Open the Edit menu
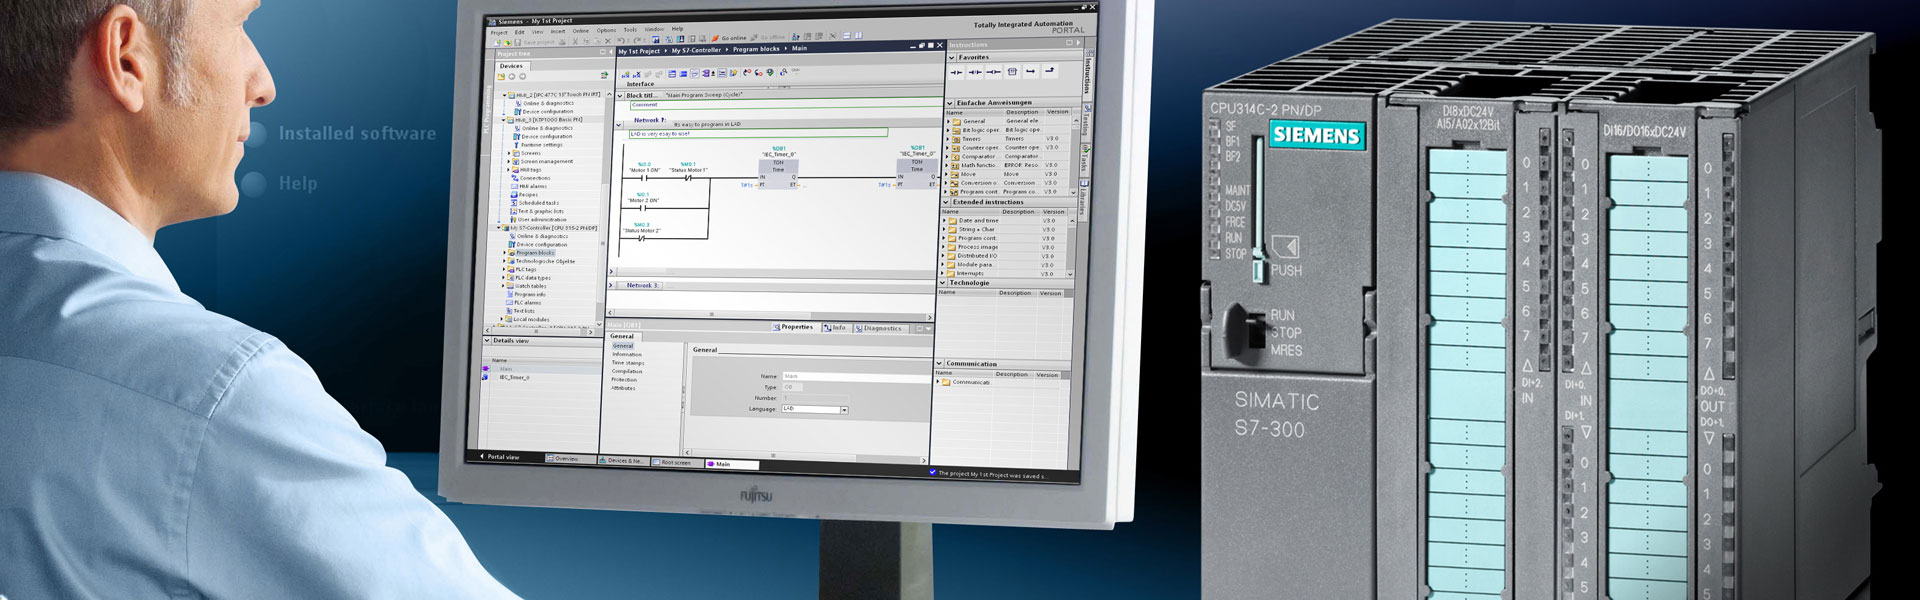The image size is (1920, 600). pyautogui.click(x=519, y=32)
